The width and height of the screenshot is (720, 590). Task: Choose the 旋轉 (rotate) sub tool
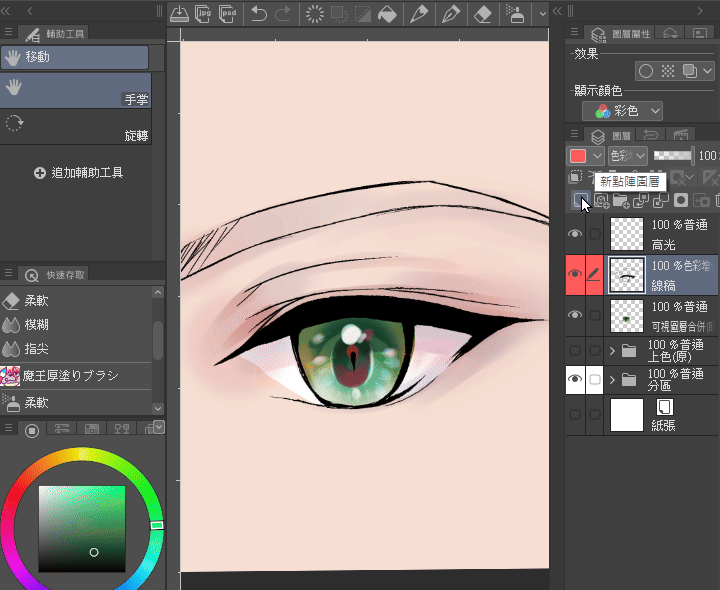coord(75,126)
